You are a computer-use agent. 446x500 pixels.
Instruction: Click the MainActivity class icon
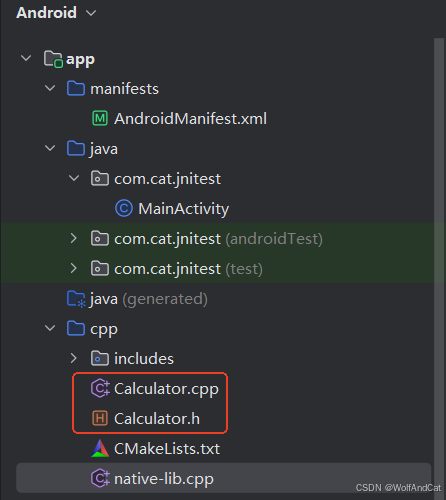124,208
